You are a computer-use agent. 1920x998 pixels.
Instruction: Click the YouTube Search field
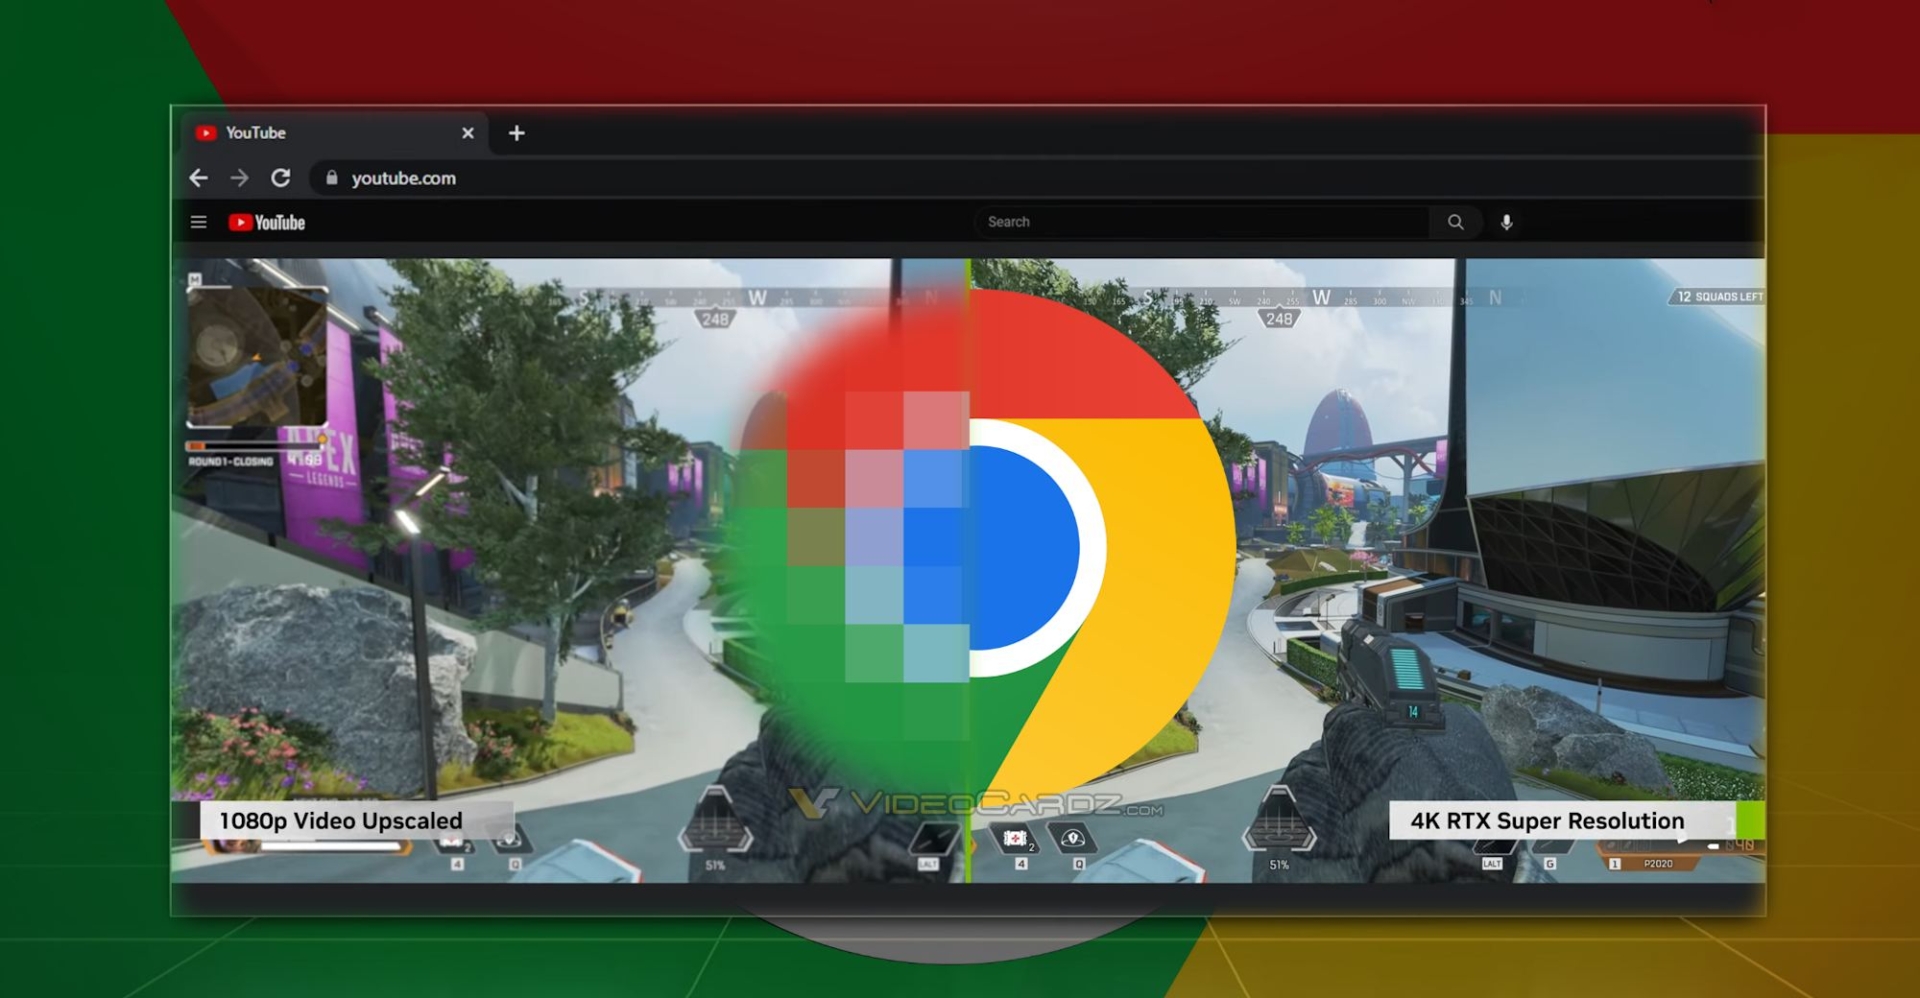pos(1202,222)
